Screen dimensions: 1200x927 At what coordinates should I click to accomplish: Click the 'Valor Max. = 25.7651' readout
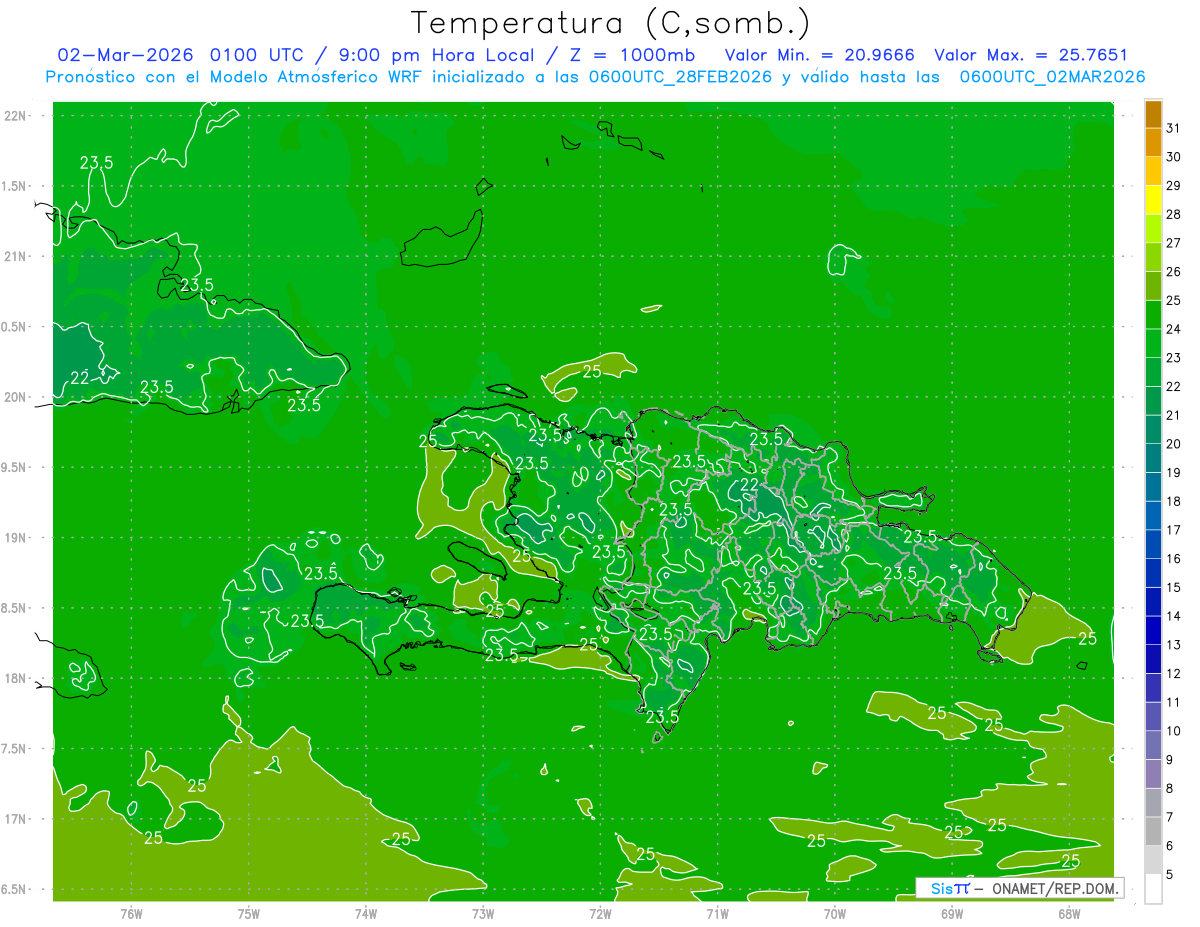pos(1031,55)
